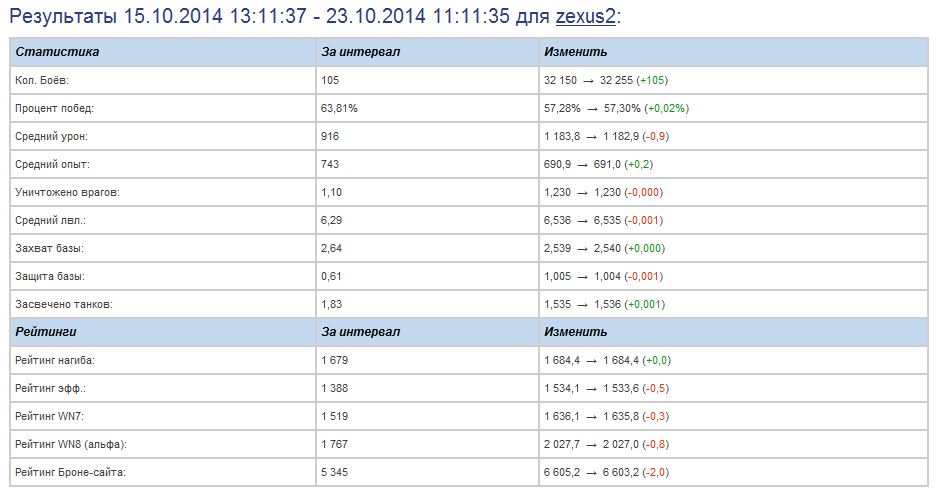This screenshot has width=941, height=495.
Task: Click the change '1 534,1 → 1 533,6 (-0,5)'
Action: pyautogui.click(x=606, y=389)
